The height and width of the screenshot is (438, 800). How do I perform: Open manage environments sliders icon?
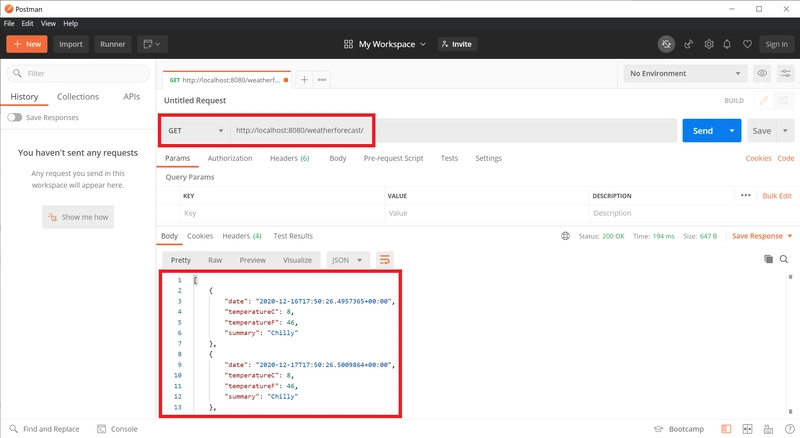785,74
